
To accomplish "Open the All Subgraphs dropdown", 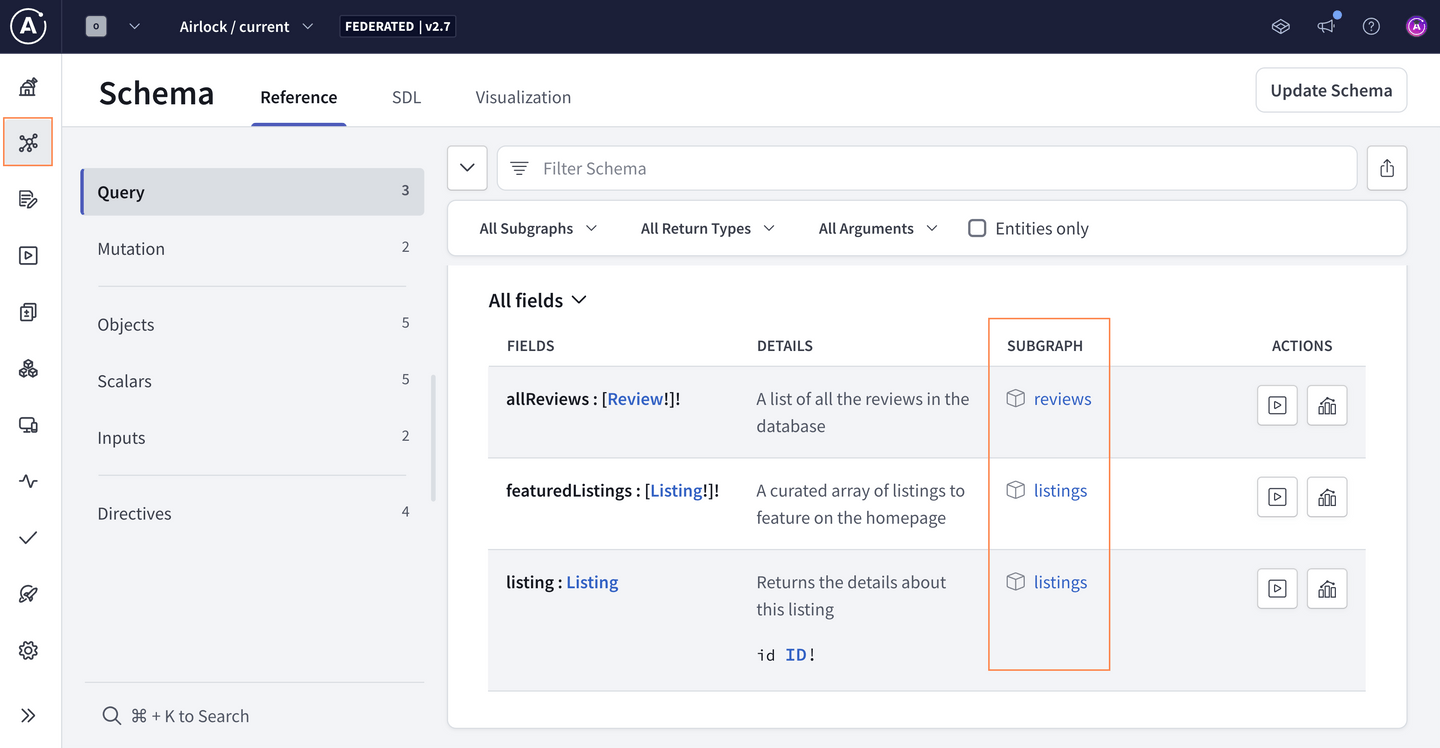I will [538, 228].
